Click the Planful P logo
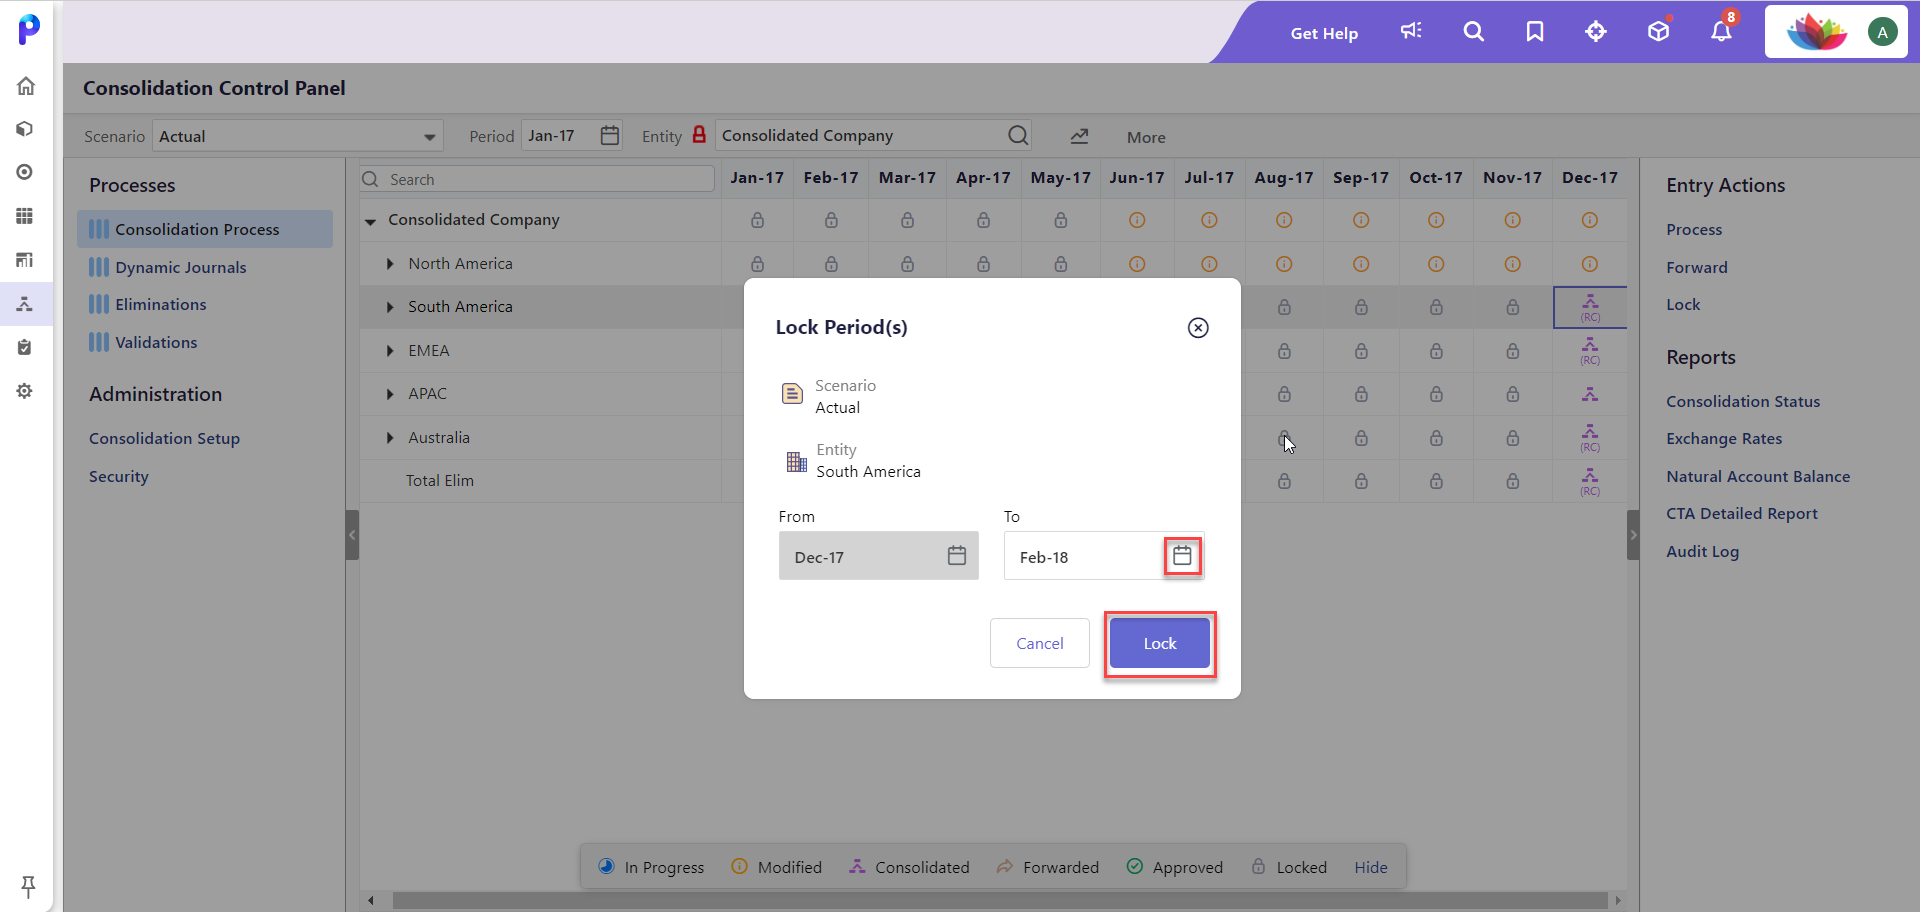This screenshot has height=912, width=1920. click(x=29, y=29)
